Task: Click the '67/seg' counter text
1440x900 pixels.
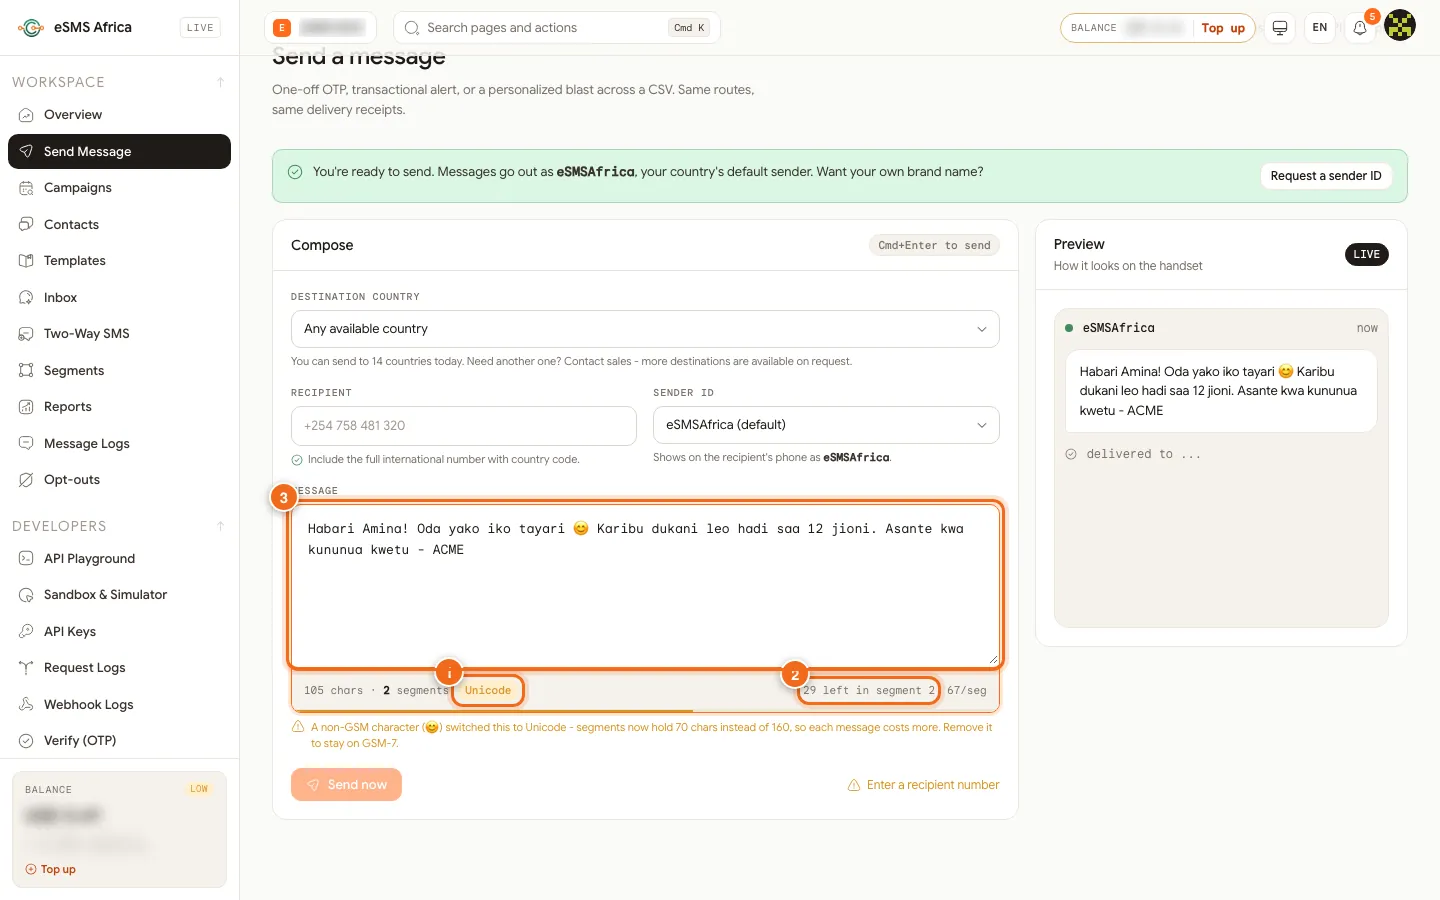Action: point(966,691)
